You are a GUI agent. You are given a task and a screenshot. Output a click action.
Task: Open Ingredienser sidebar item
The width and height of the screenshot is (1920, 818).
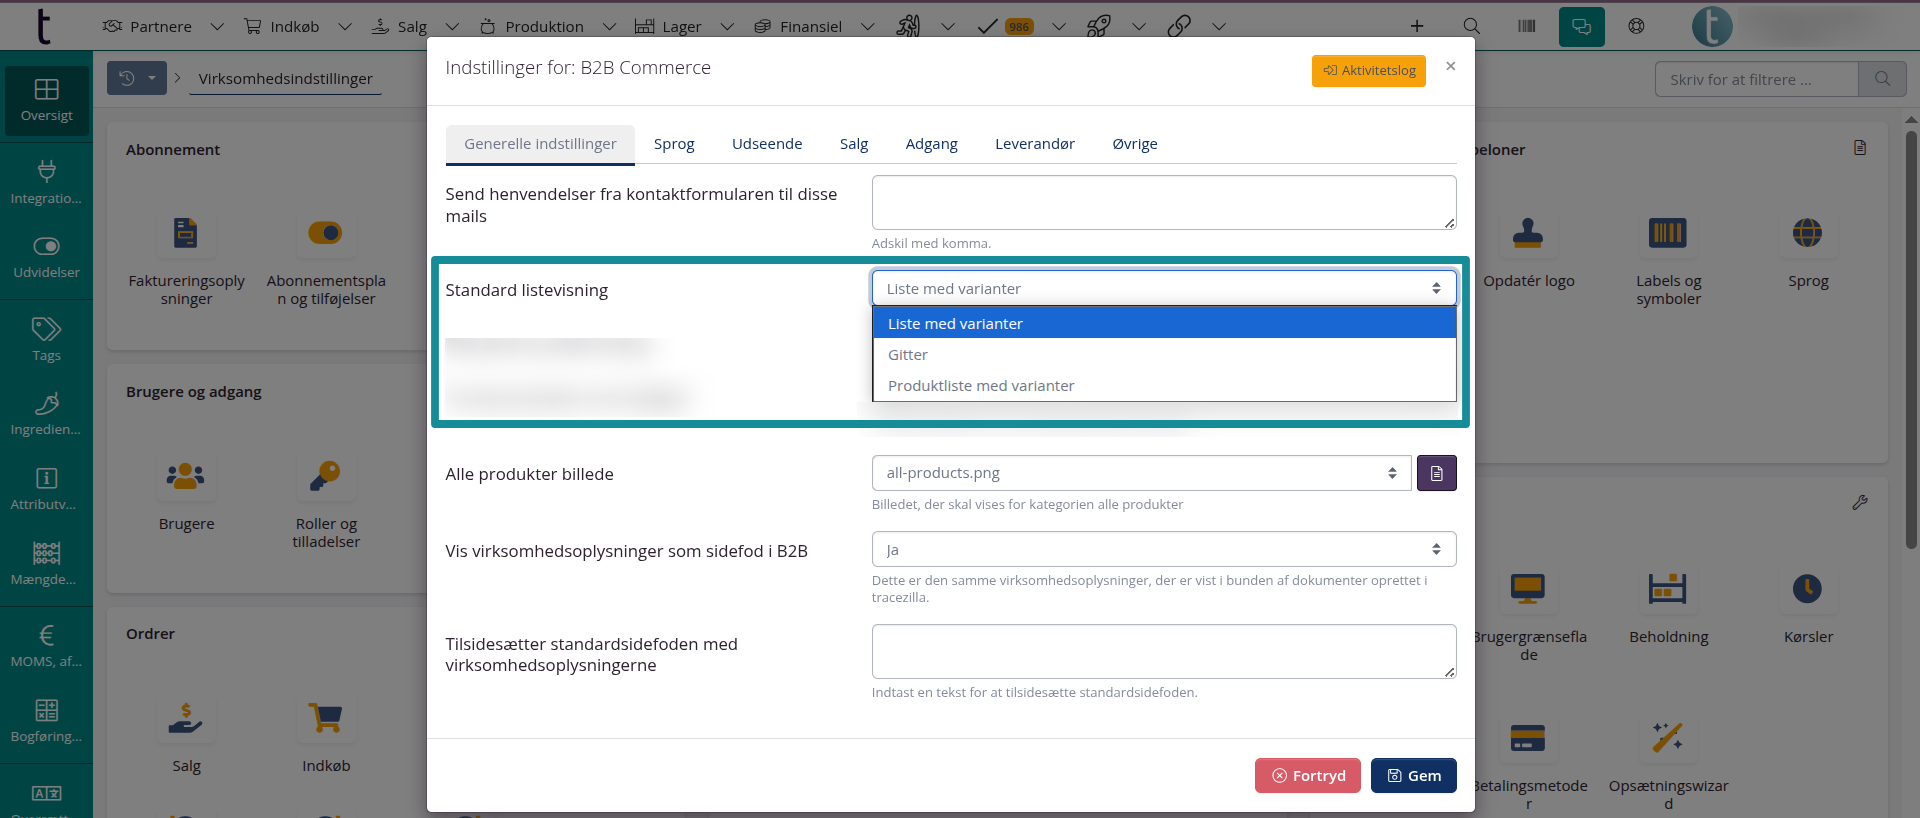click(46, 414)
